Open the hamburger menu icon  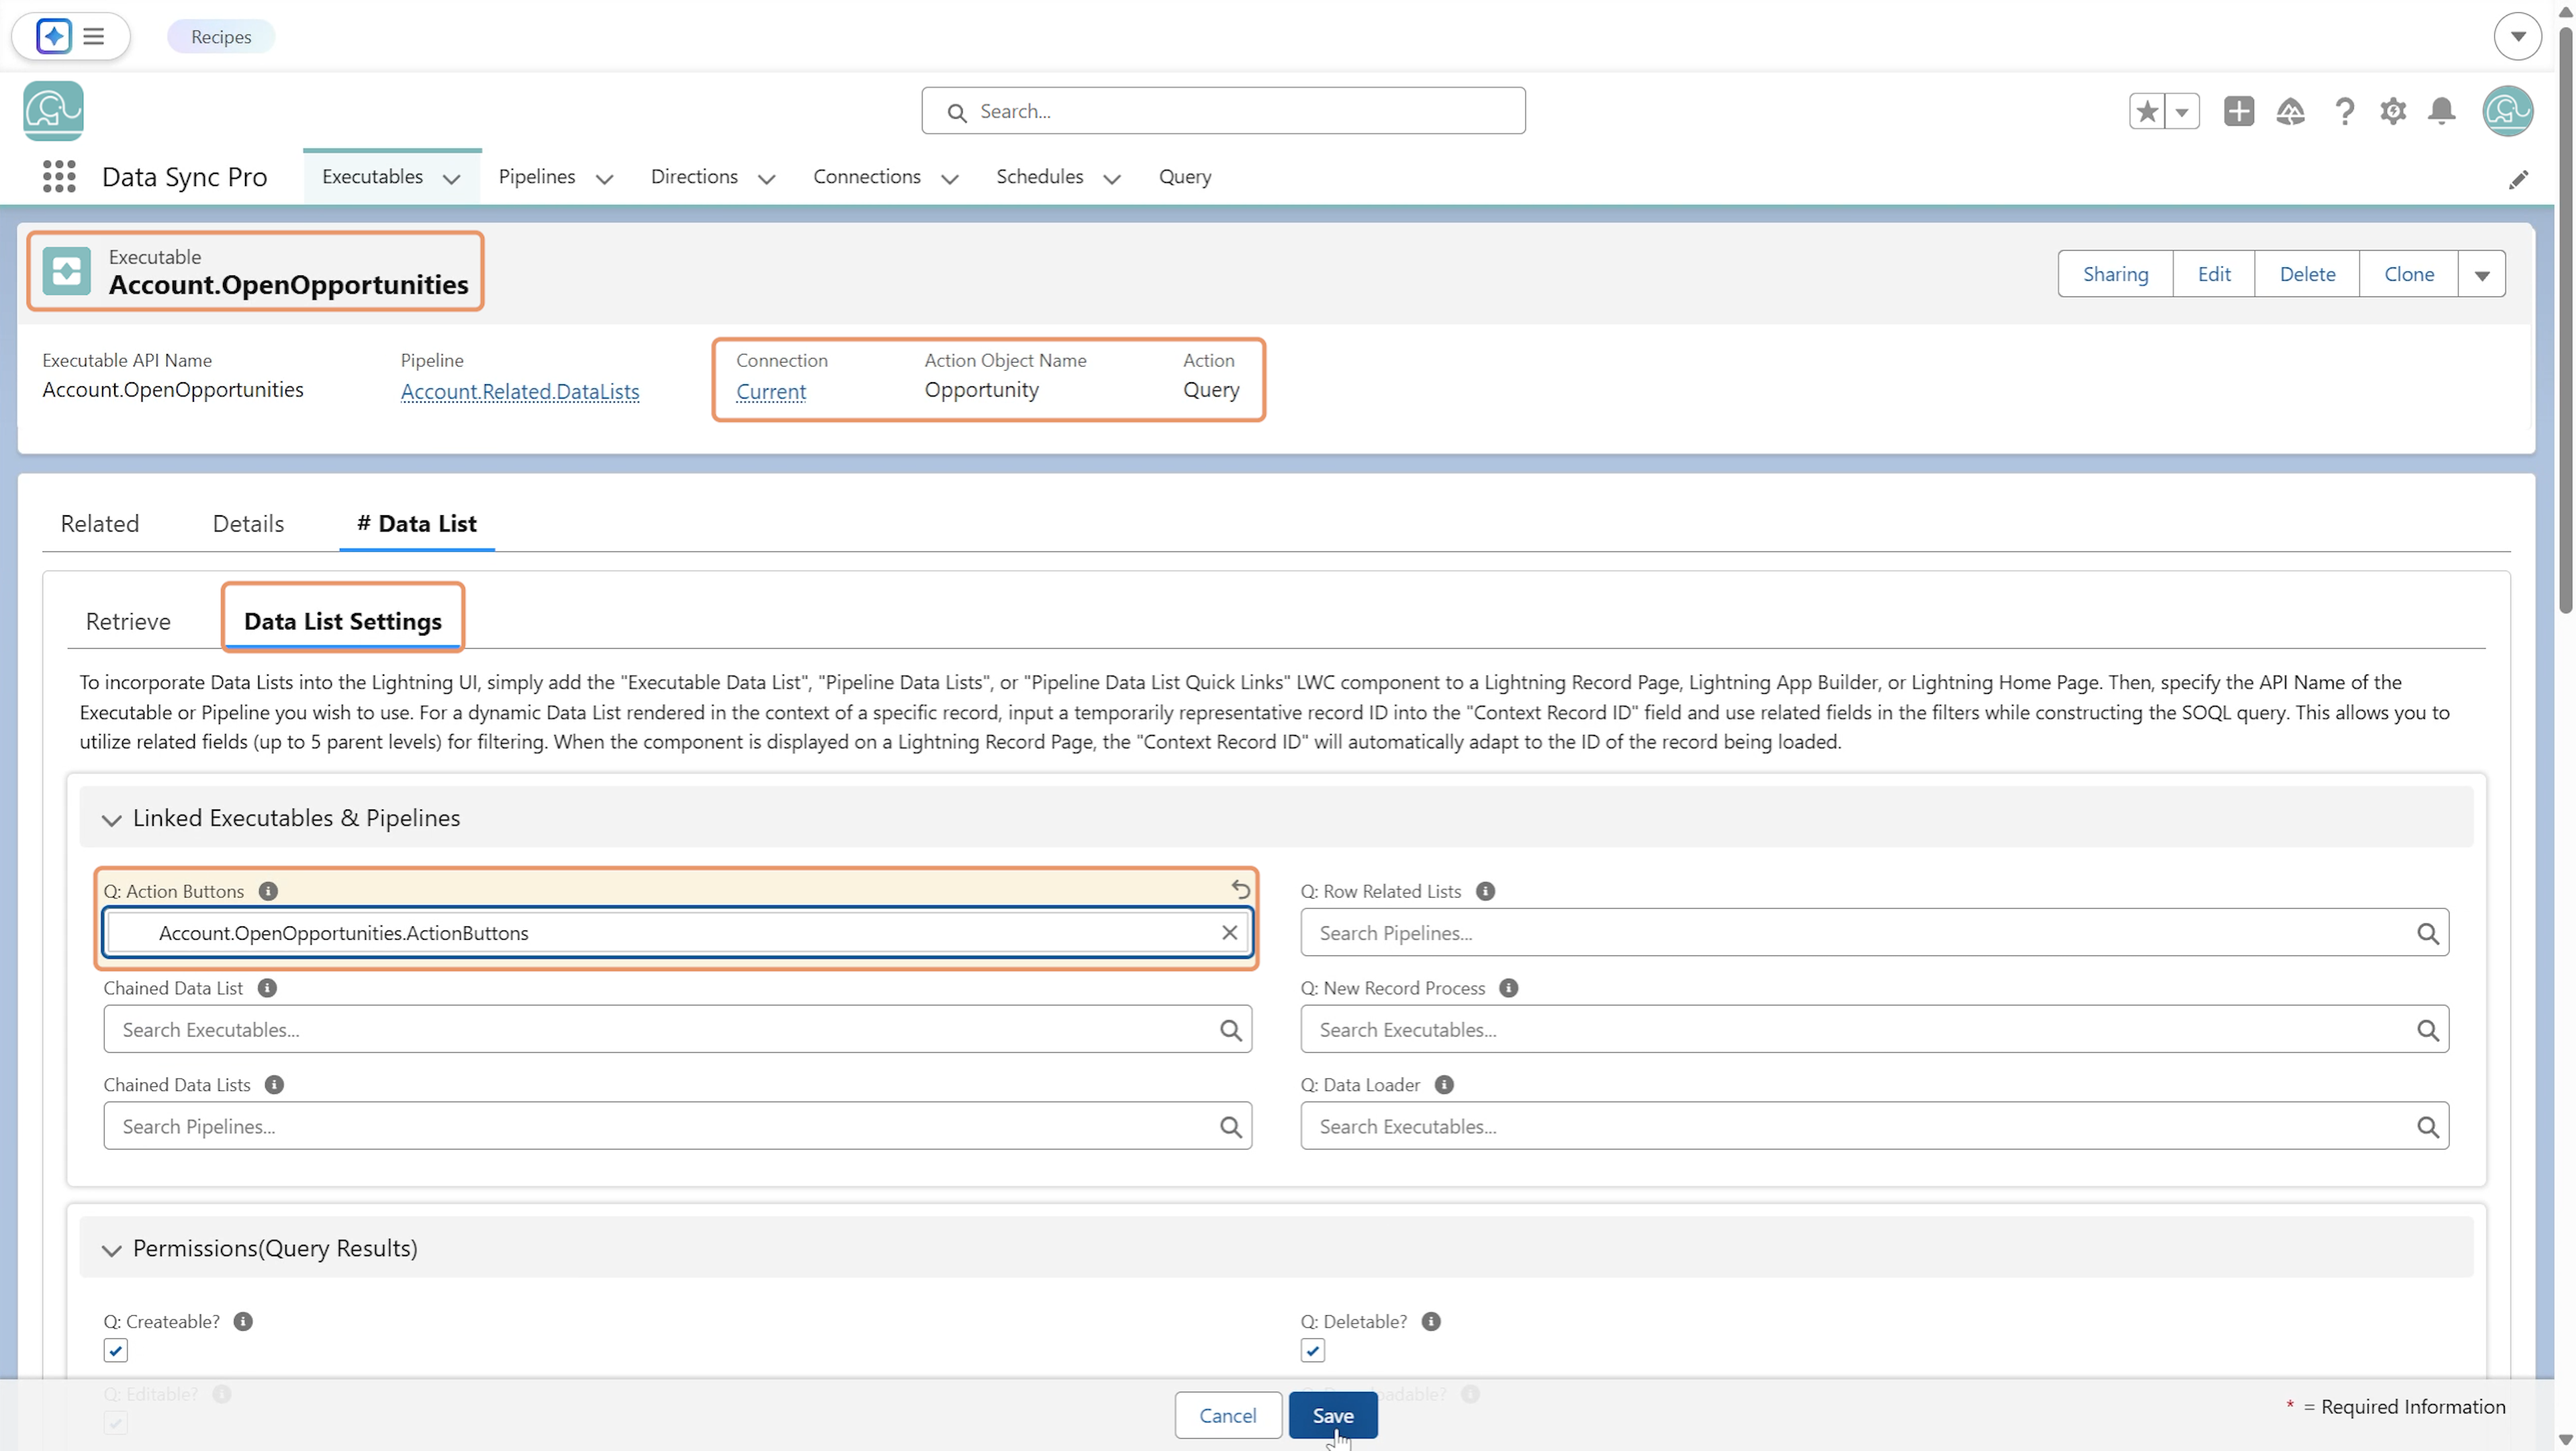(93, 36)
